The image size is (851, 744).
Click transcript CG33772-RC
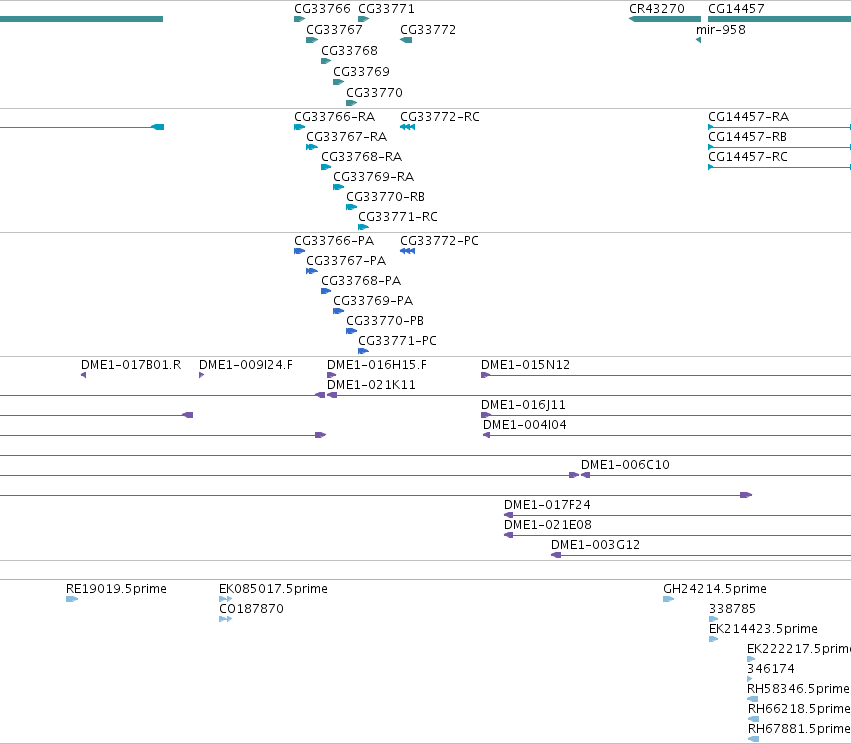[440, 117]
